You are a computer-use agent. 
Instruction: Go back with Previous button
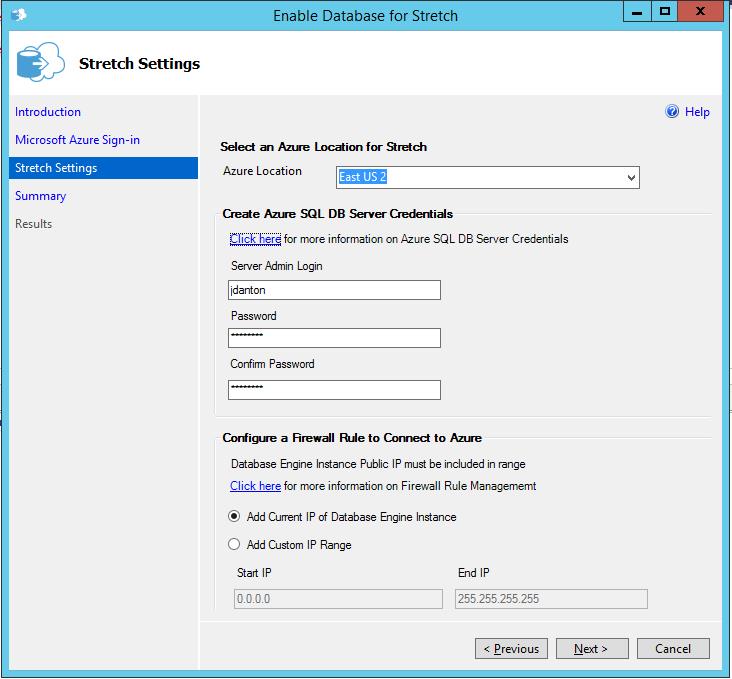511,649
